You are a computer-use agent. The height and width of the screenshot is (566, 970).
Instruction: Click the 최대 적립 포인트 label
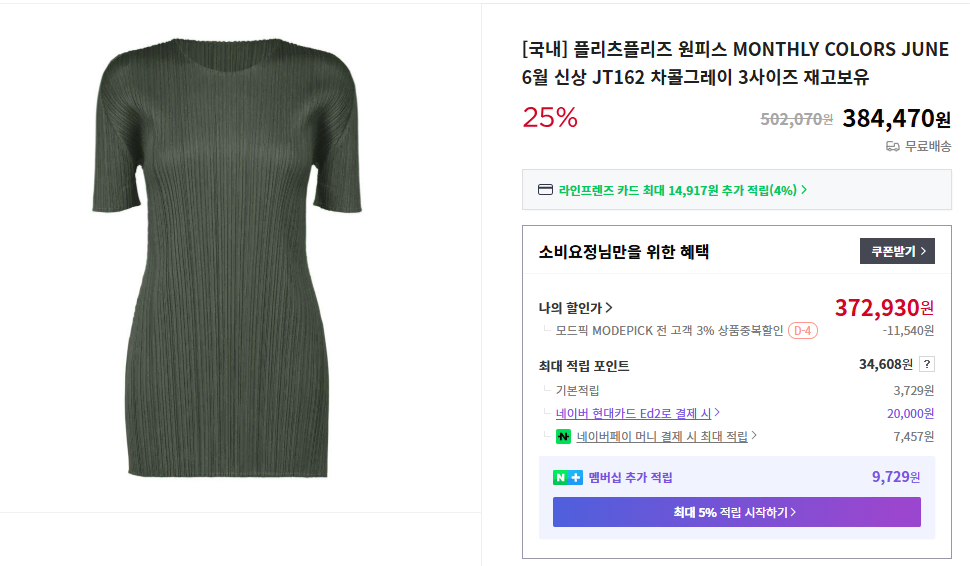pos(584,365)
